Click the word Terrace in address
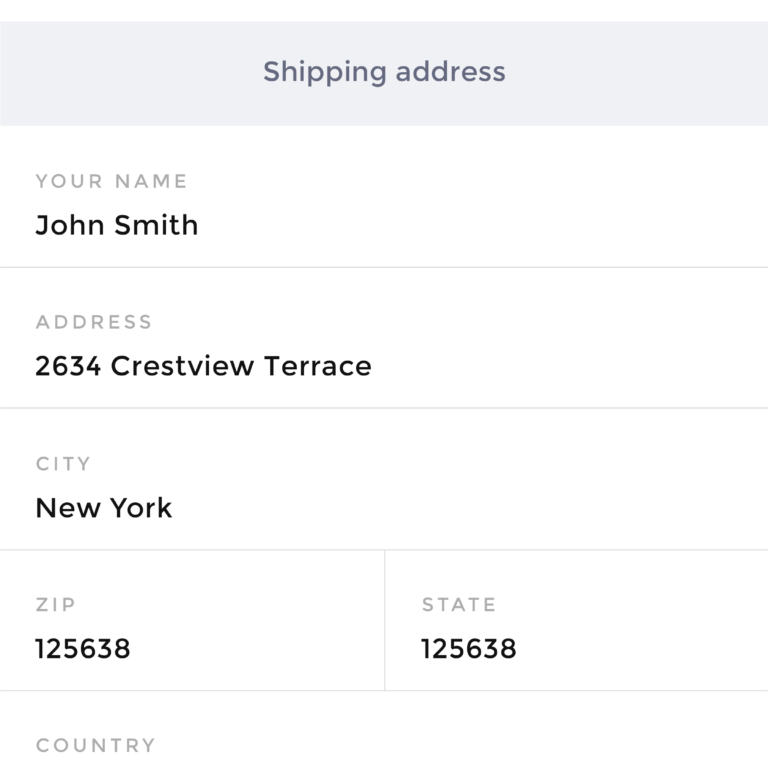The width and height of the screenshot is (768, 768). (317, 366)
